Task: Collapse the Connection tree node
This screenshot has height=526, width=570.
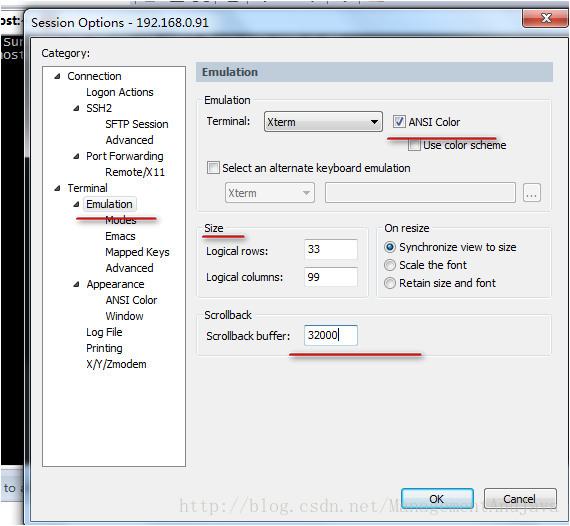Action: click(57, 77)
